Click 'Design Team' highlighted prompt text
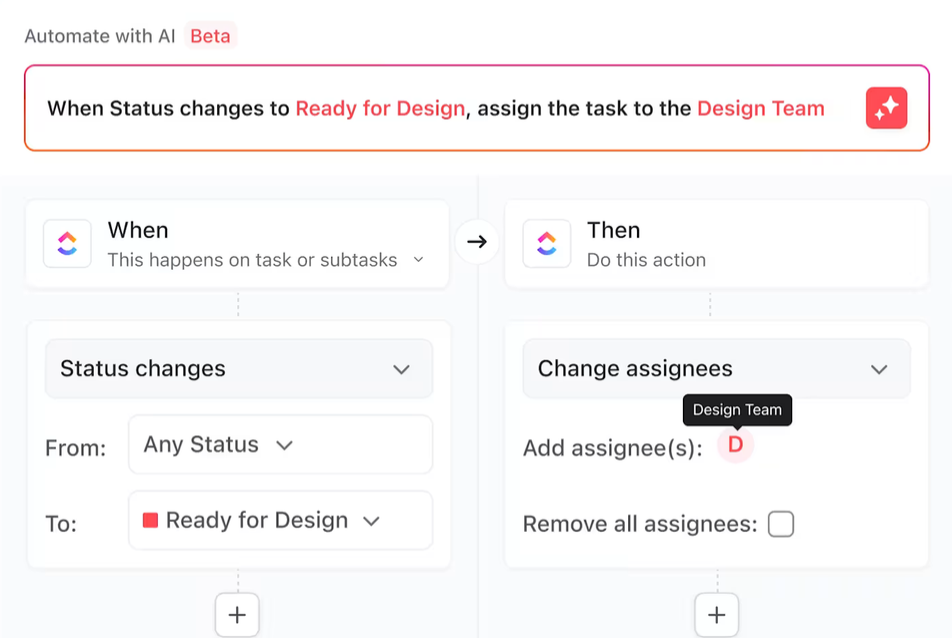 coord(760,109)
